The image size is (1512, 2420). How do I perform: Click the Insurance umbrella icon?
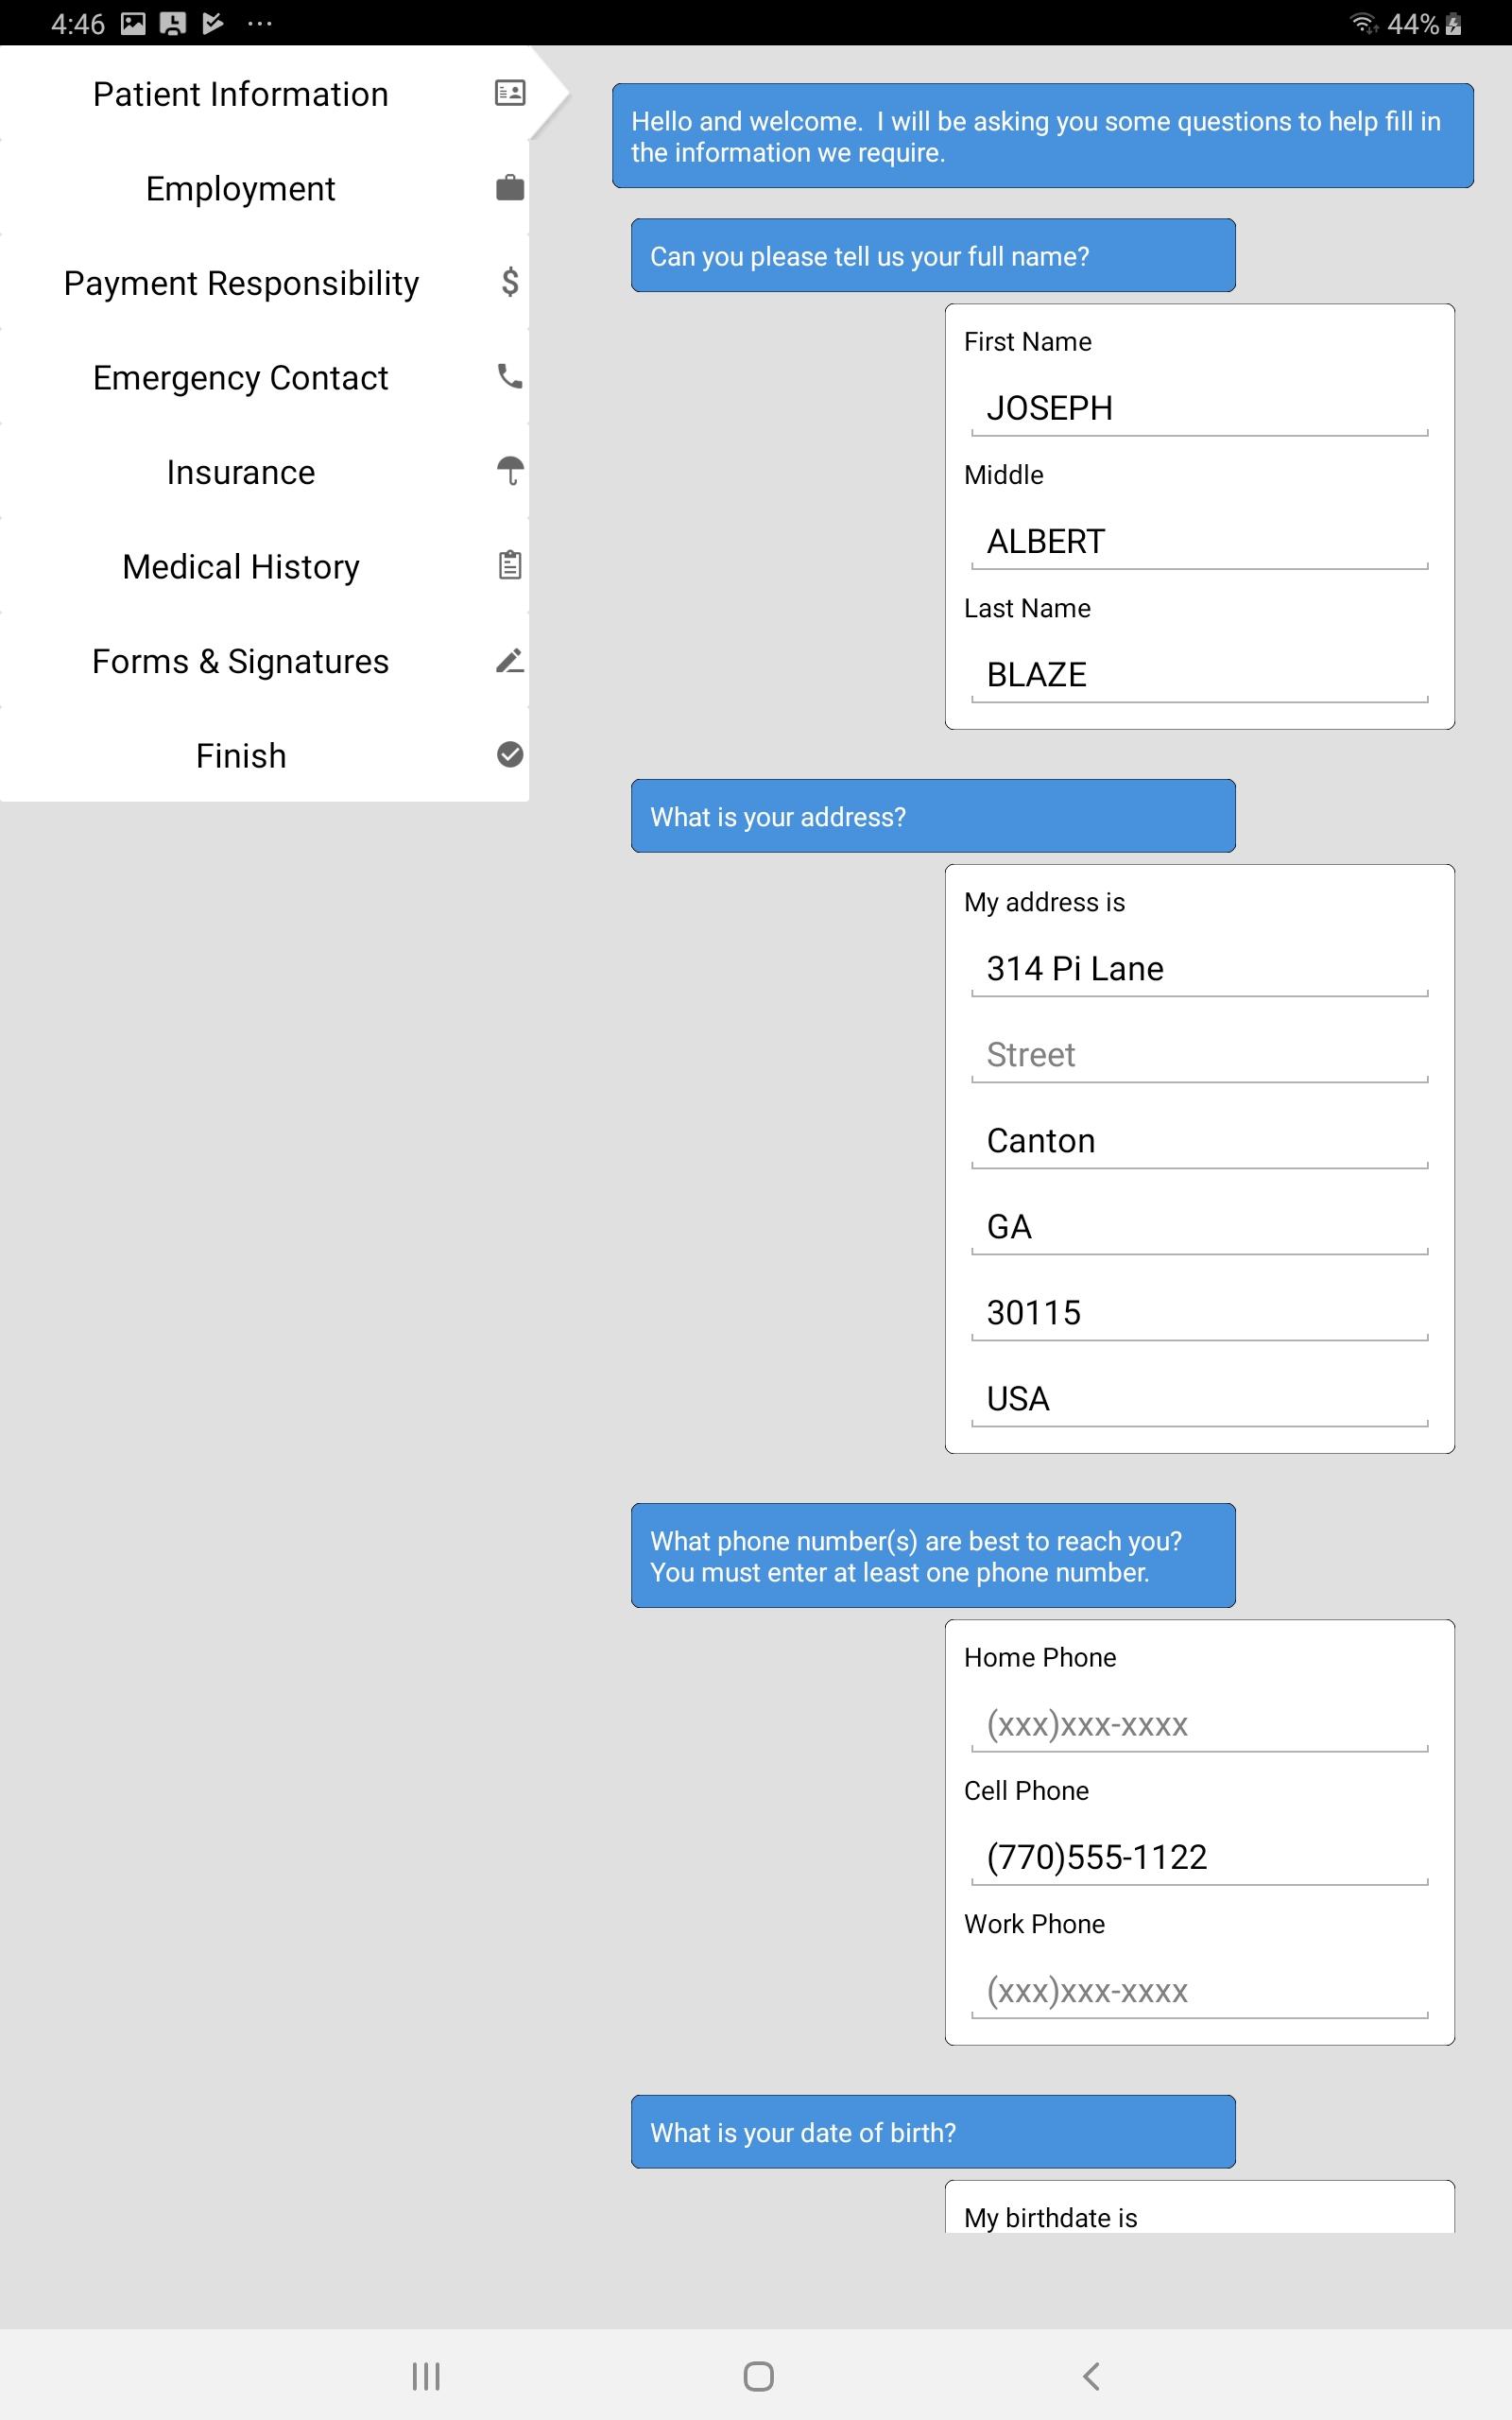pyautogui.click(x=510, y=471)
